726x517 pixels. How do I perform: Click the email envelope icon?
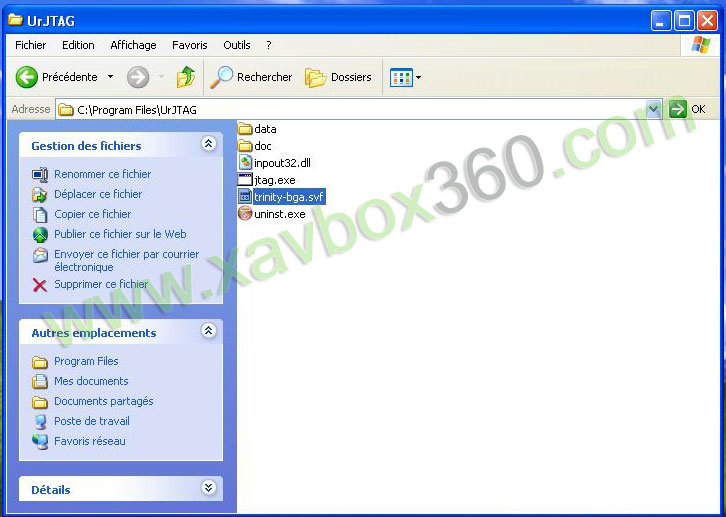coord(40,255)
